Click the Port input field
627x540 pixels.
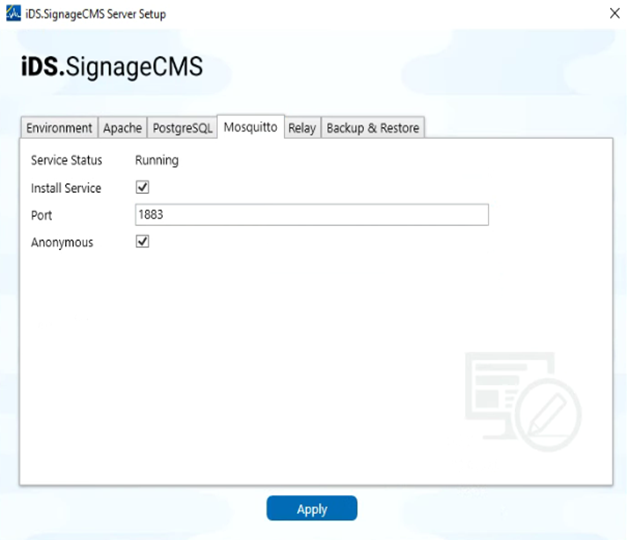click(x=312, y=215)
